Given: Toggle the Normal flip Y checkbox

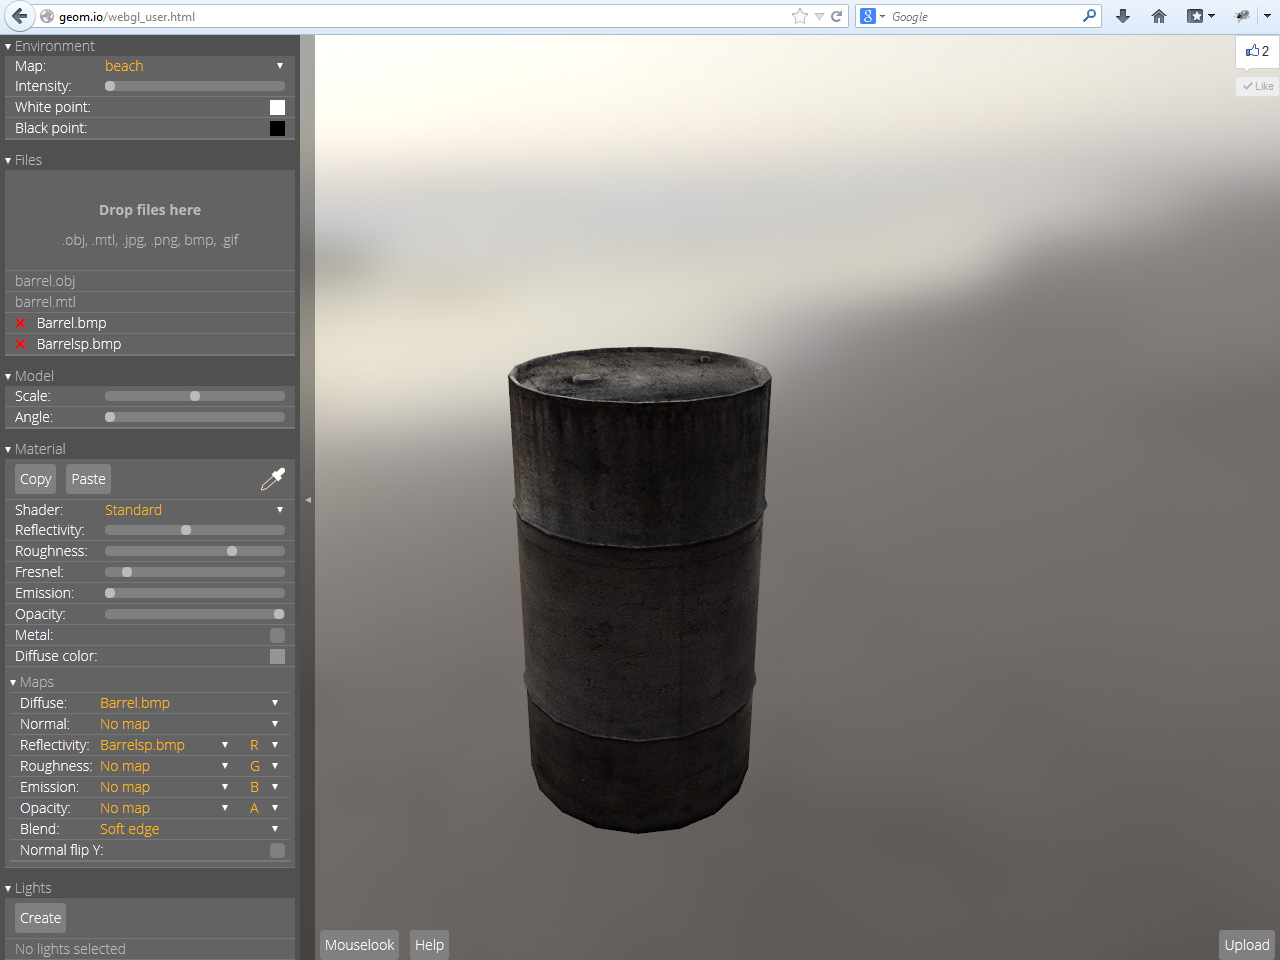Looking at the screenshot, I should click(x=277, y=850).
